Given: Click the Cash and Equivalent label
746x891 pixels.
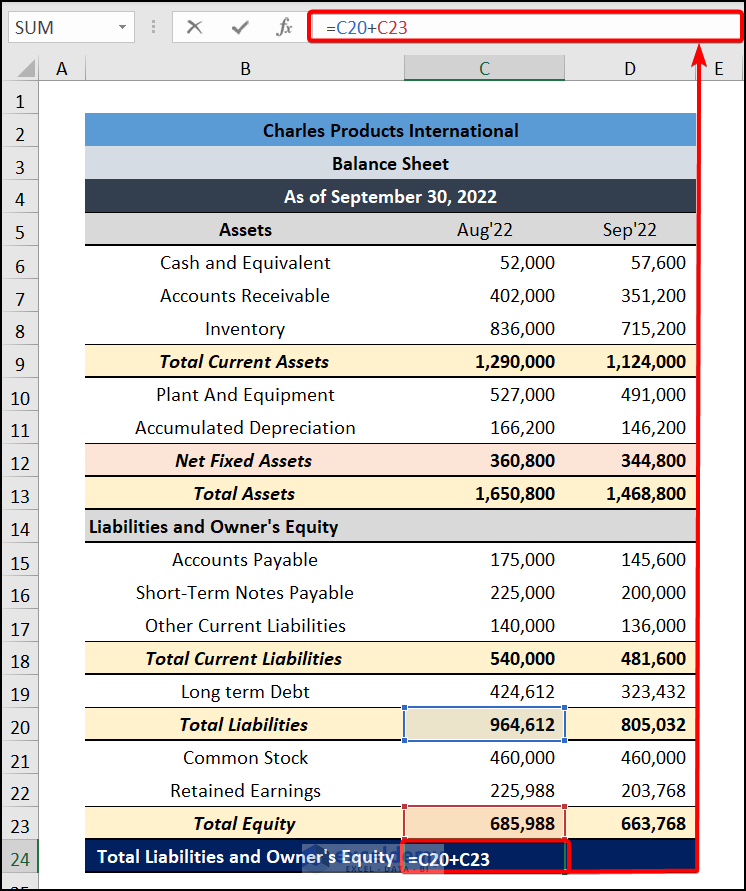Looking at the screenshot, I should pos(245,263).
